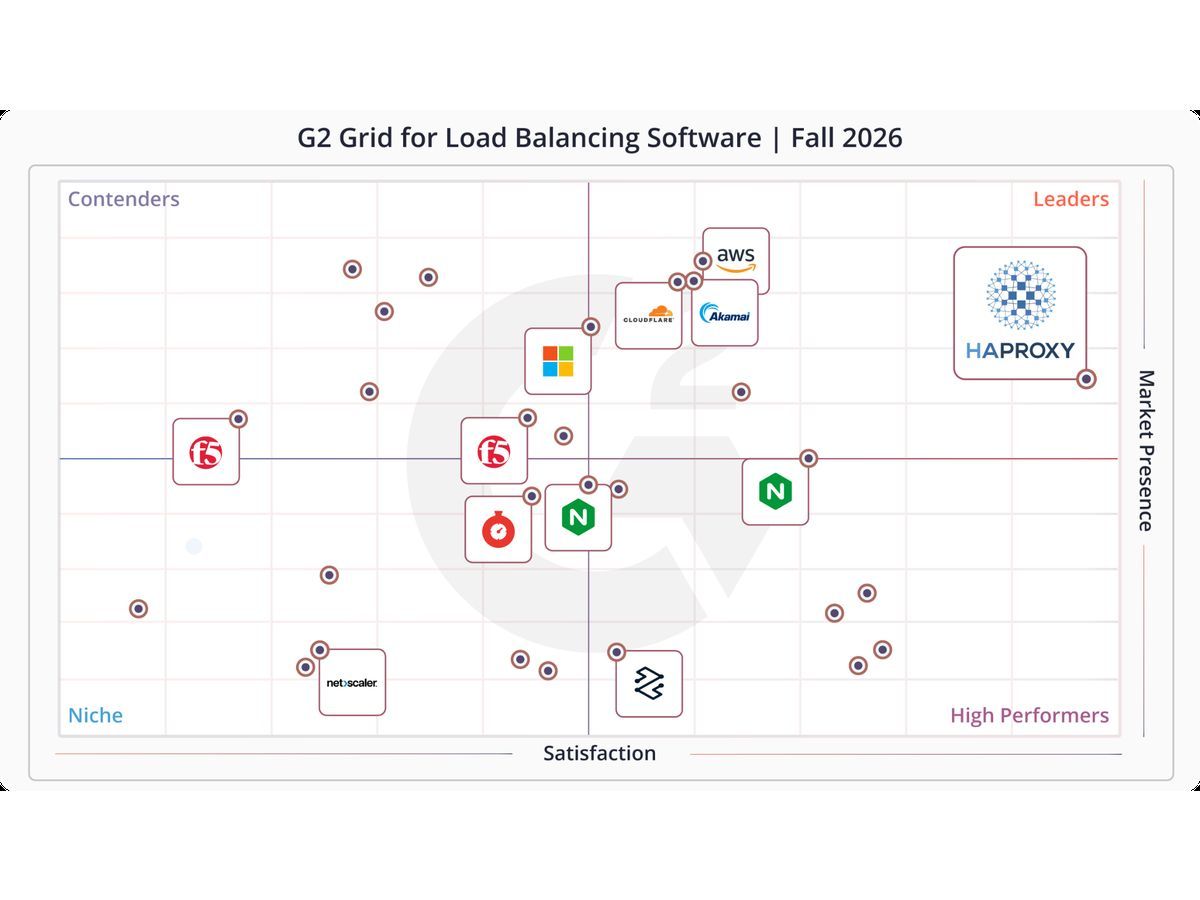Click the Market Presence axis label
Image resolution: width=1200 pixels, height=900 pixels.
pyautogui.click(x=1146, y=451)
